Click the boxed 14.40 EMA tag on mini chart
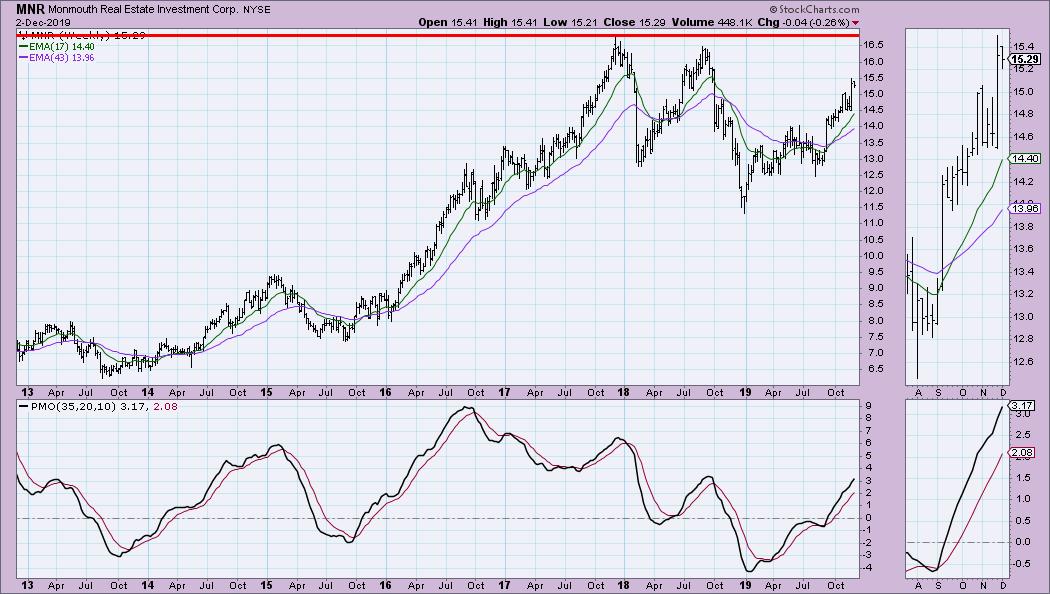The image size is (1050, 594). click(x=1025, y=159)
